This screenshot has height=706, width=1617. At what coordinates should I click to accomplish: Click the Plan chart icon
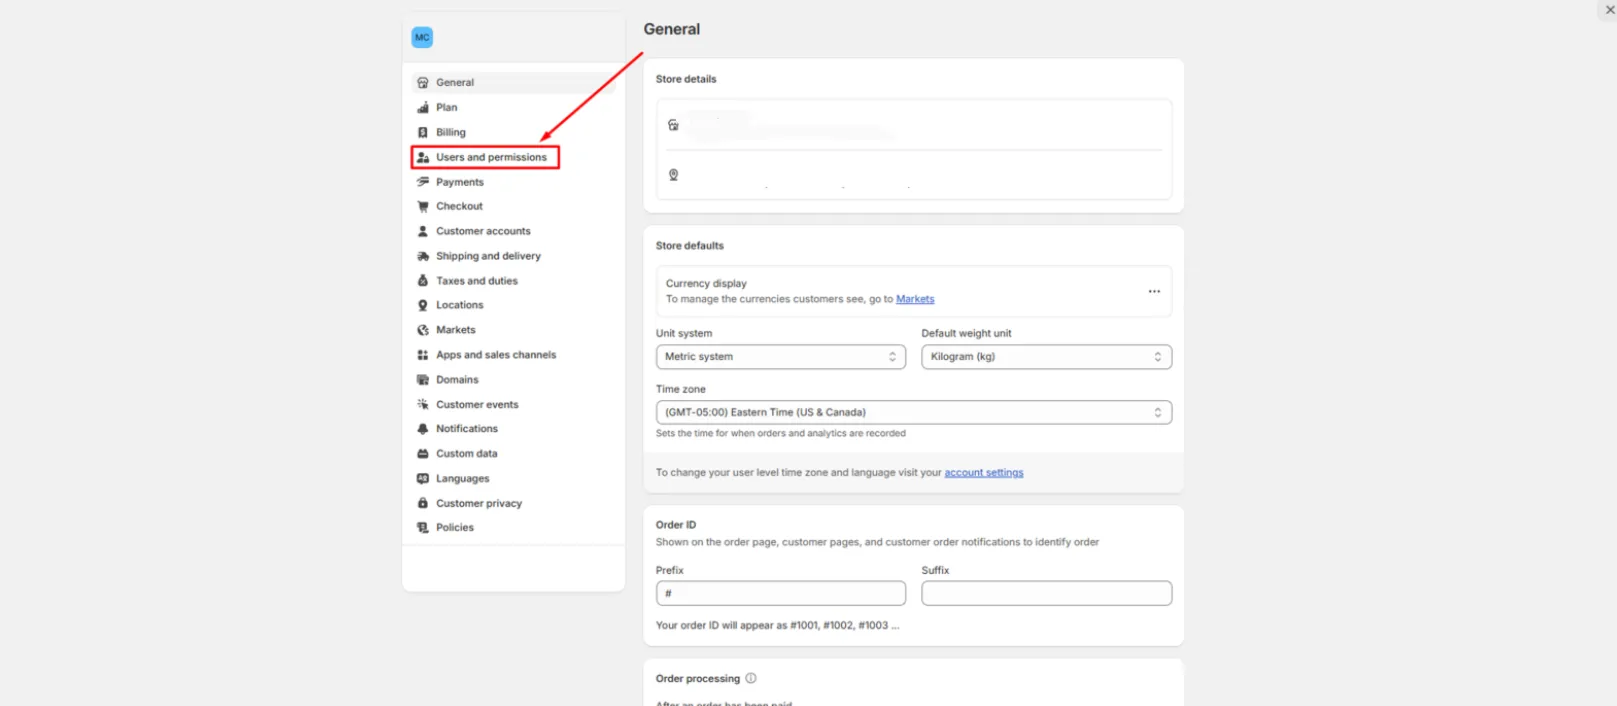pyautogui.click(x=423, y=108)
